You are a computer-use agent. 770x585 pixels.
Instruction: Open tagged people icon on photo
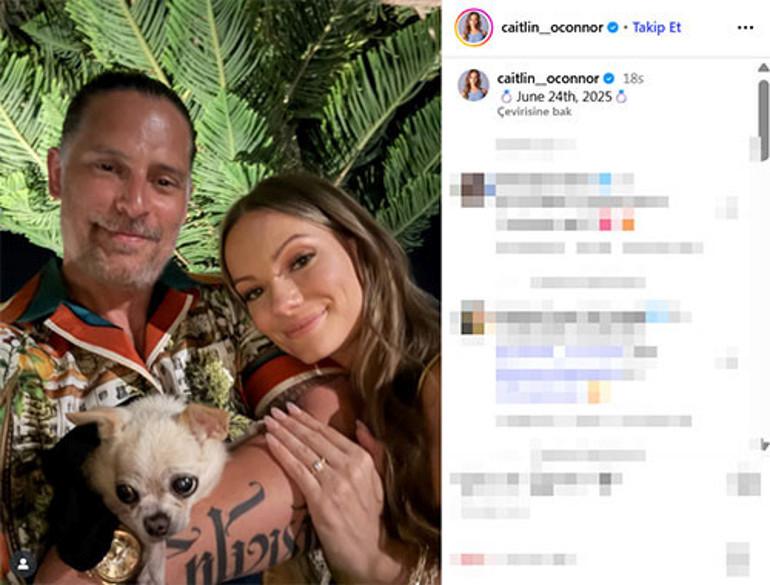point(23,564)
